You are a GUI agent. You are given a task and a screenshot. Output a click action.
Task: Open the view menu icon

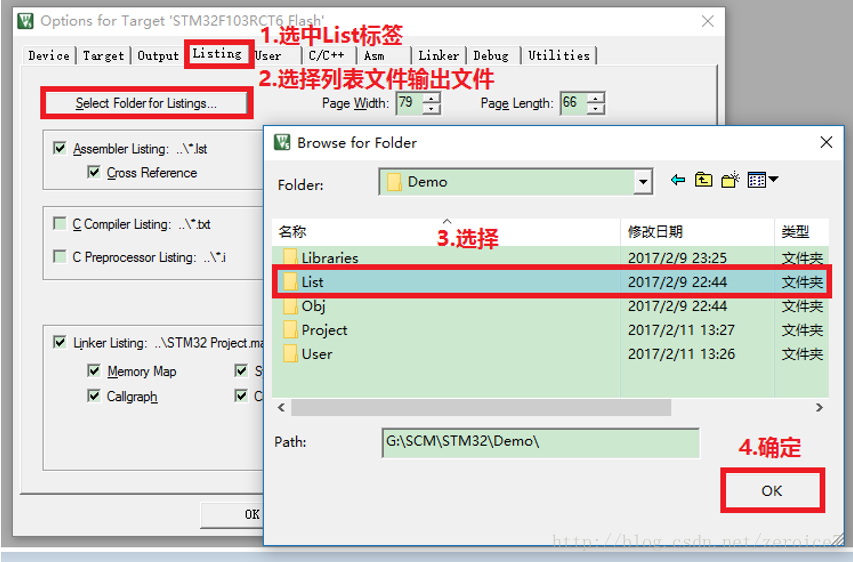[x=763, y=180]
